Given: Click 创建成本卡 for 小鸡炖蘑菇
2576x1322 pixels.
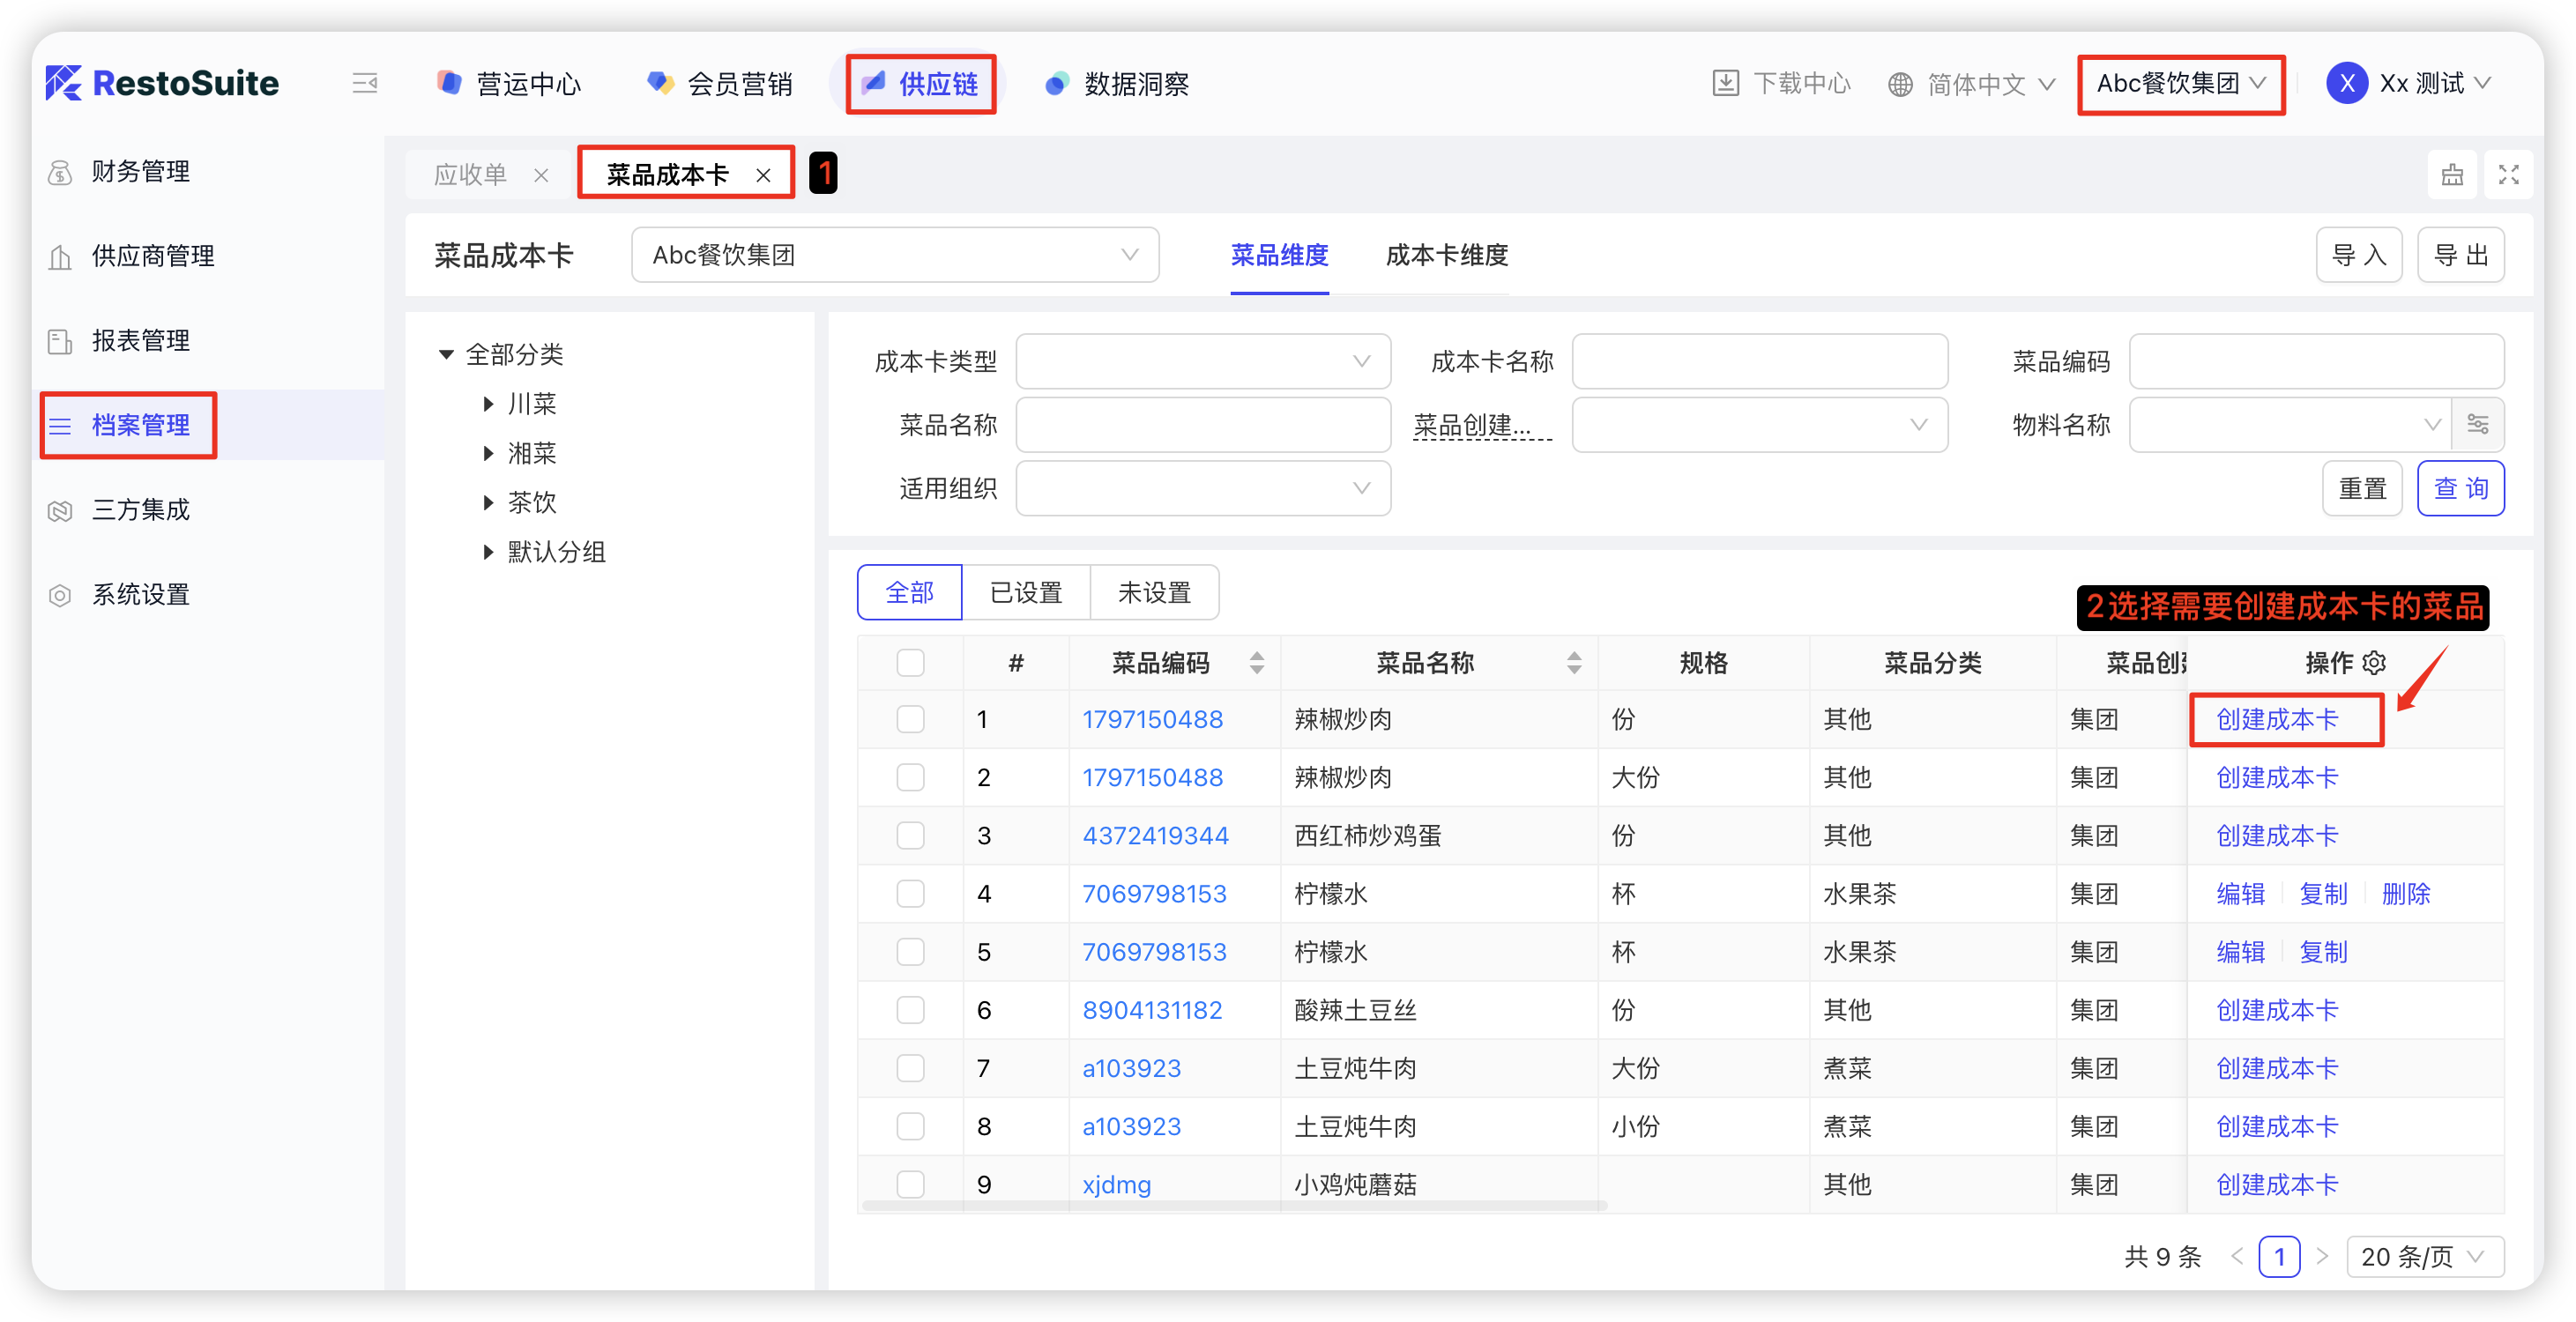Looking at the screenshot, I should (x=2277, y=1184).
